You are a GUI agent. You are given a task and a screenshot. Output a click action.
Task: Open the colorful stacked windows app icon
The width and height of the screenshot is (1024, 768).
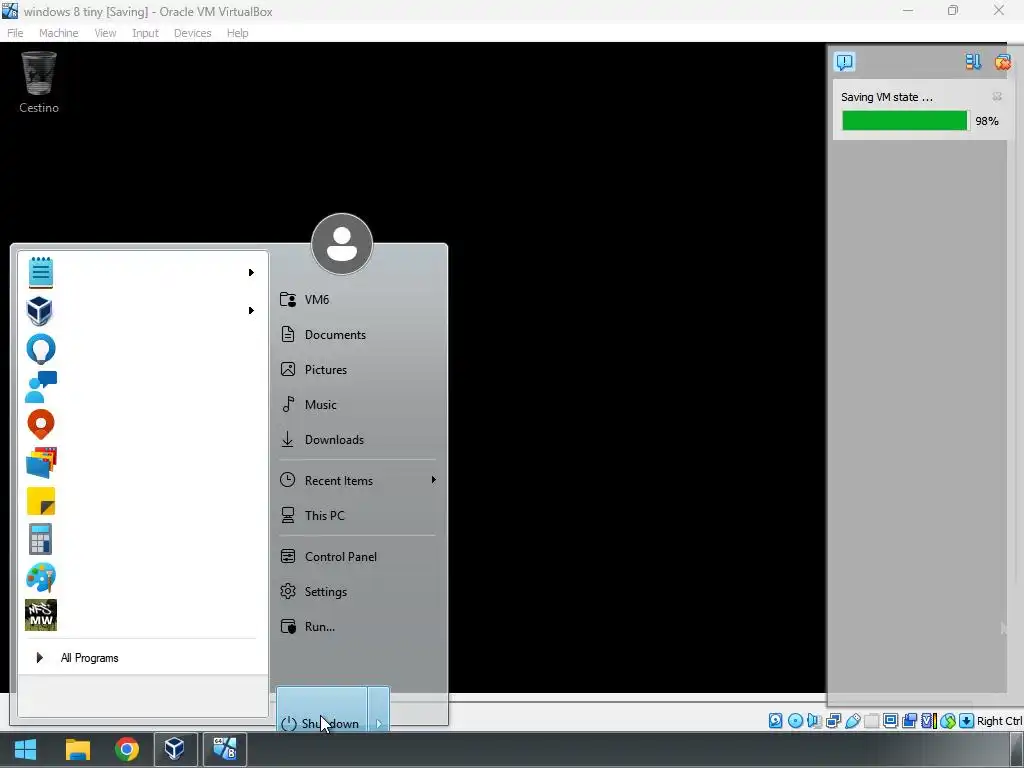pos(41,463)
